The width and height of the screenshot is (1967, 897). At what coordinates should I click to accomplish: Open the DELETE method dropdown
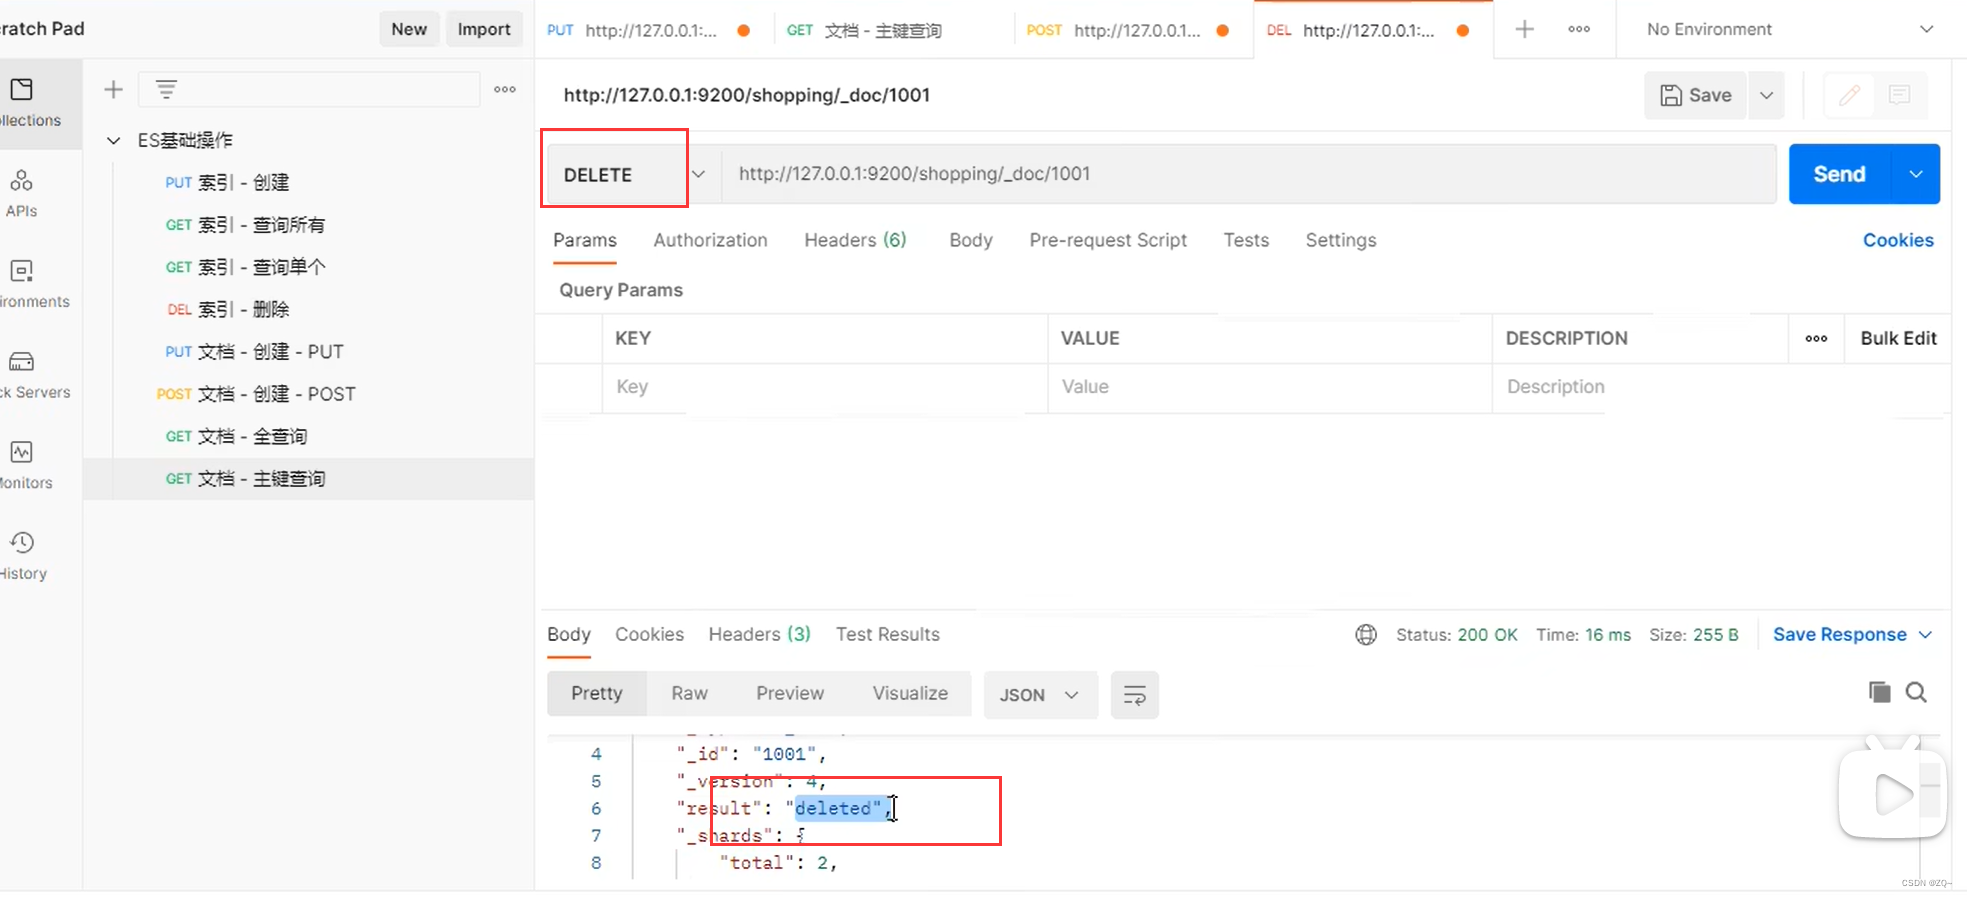pos(698,174)
